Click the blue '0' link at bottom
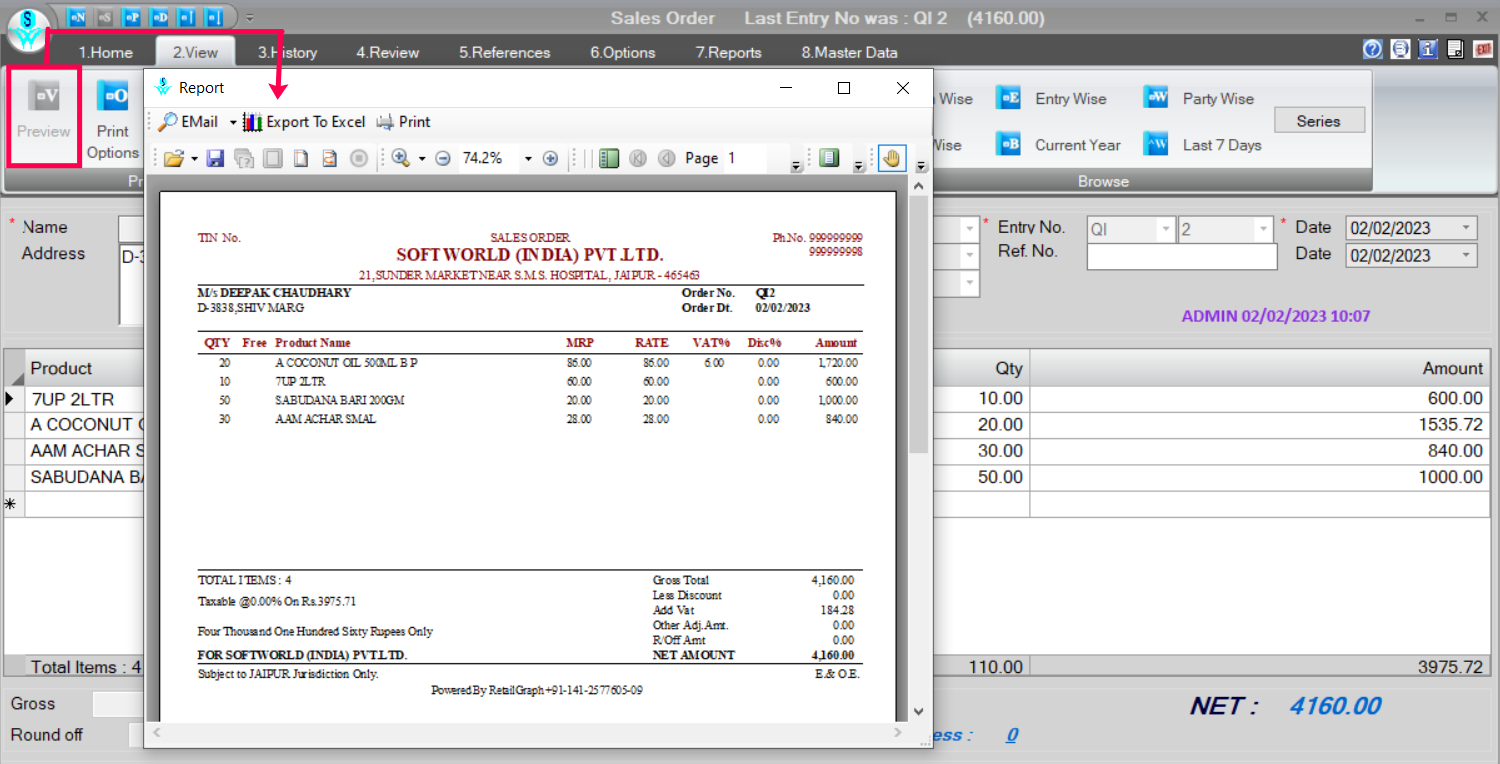The image size is (1500, 764). point(1012,735)
